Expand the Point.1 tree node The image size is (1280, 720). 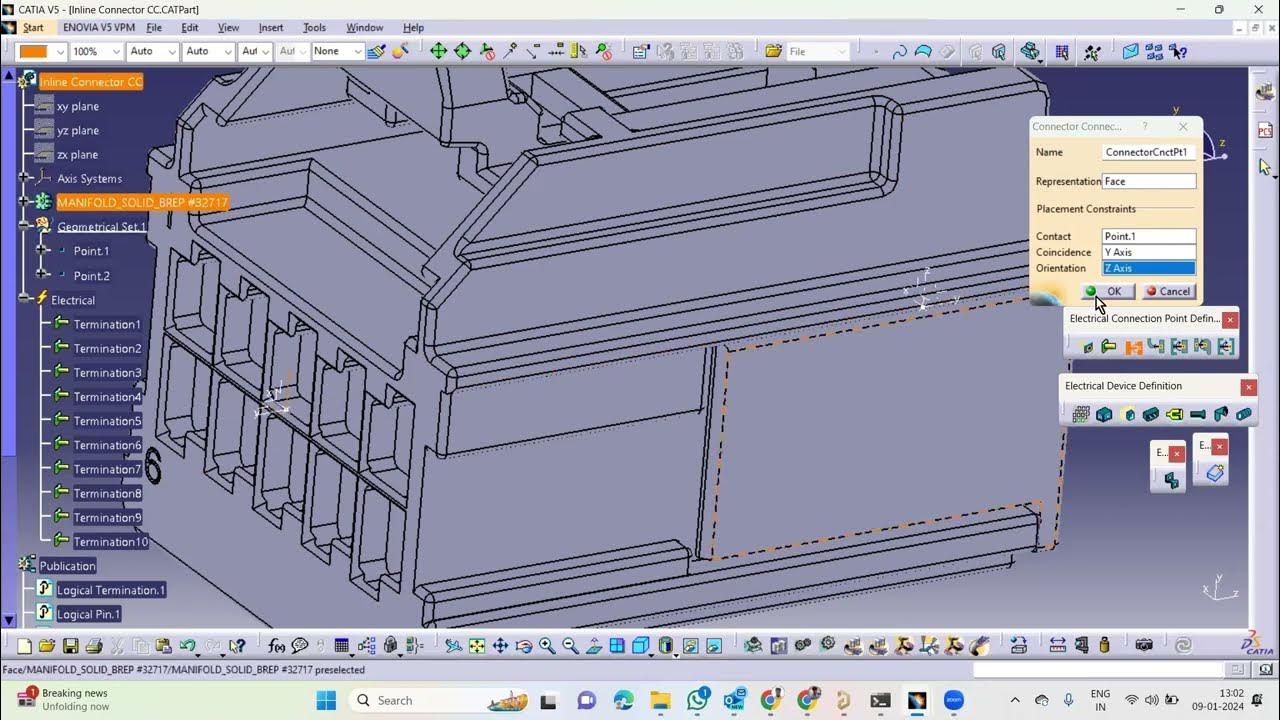(x=42, y=250)
